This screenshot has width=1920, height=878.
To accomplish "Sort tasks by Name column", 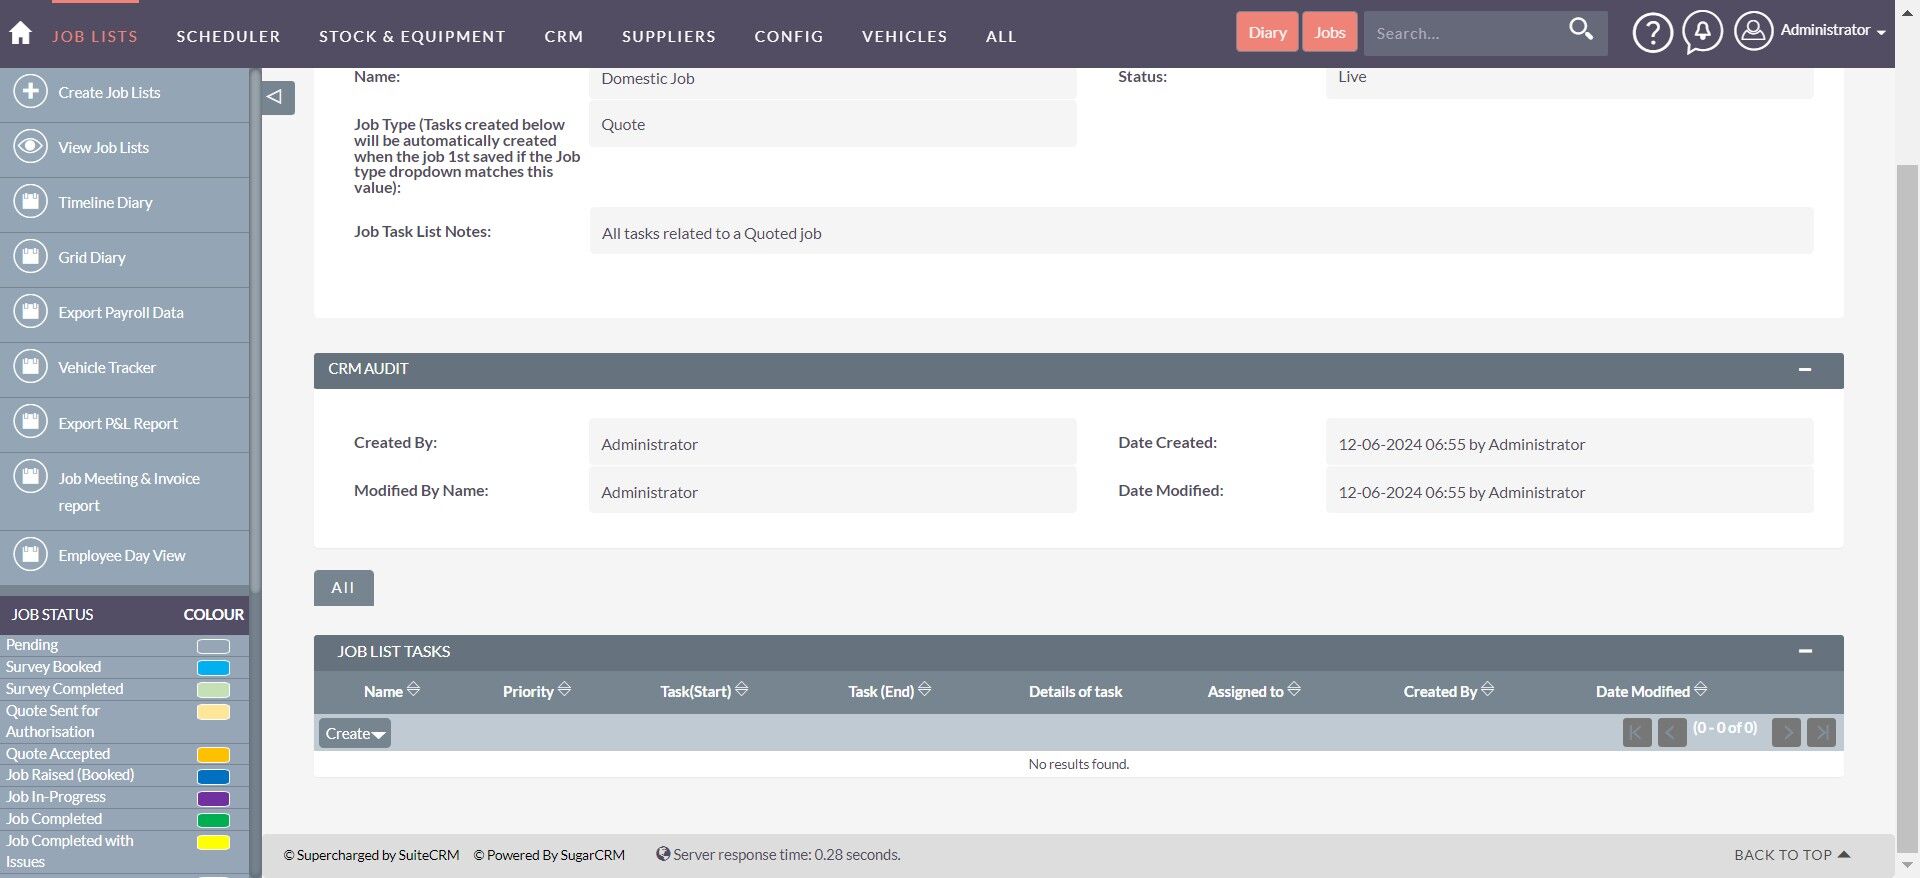I will (x=392, y=691).
